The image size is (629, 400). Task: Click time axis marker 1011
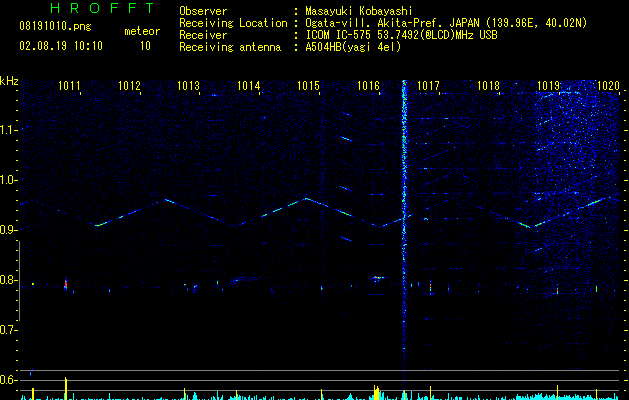click(69, 86)
